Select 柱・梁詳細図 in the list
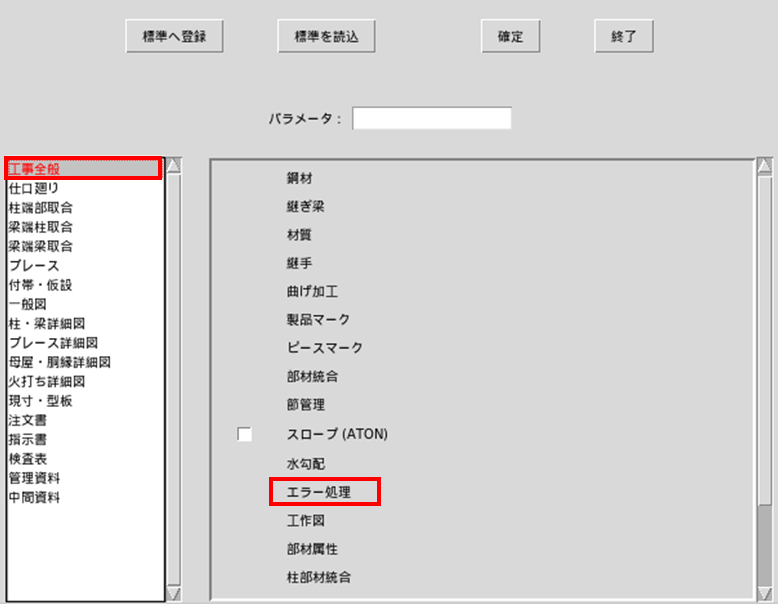 pos(47,324)
